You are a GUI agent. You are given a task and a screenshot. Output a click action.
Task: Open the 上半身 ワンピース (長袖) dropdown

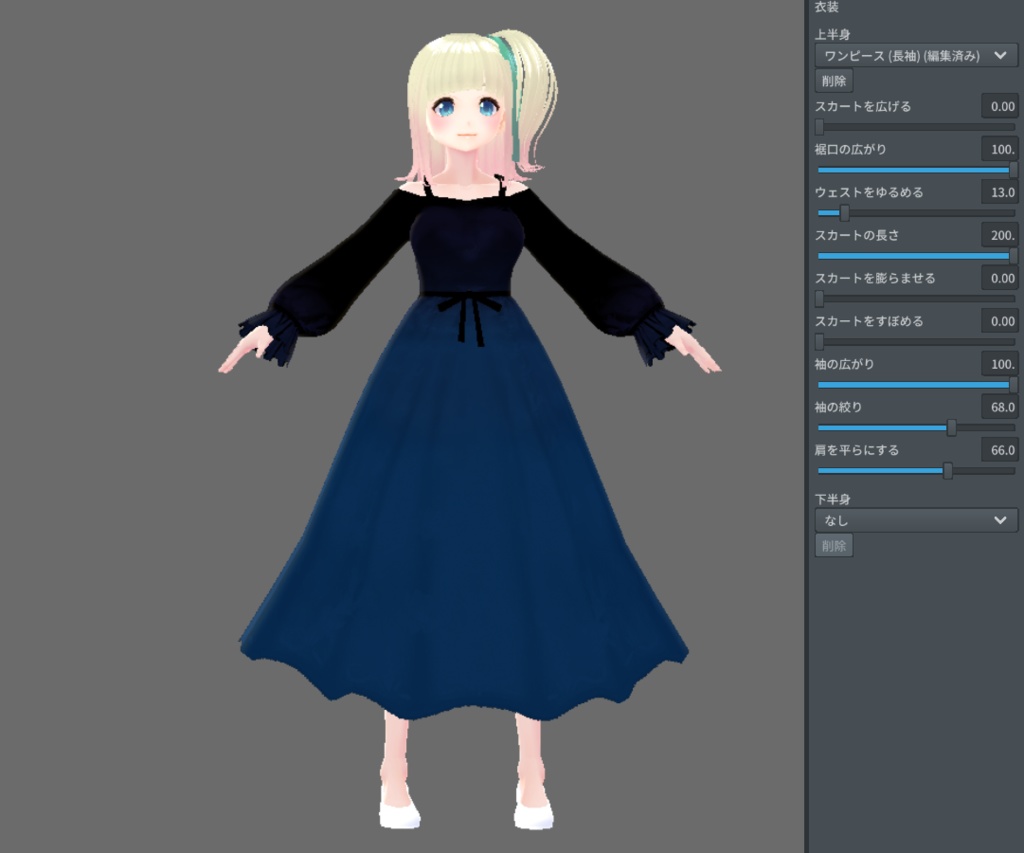pos(916,56)
